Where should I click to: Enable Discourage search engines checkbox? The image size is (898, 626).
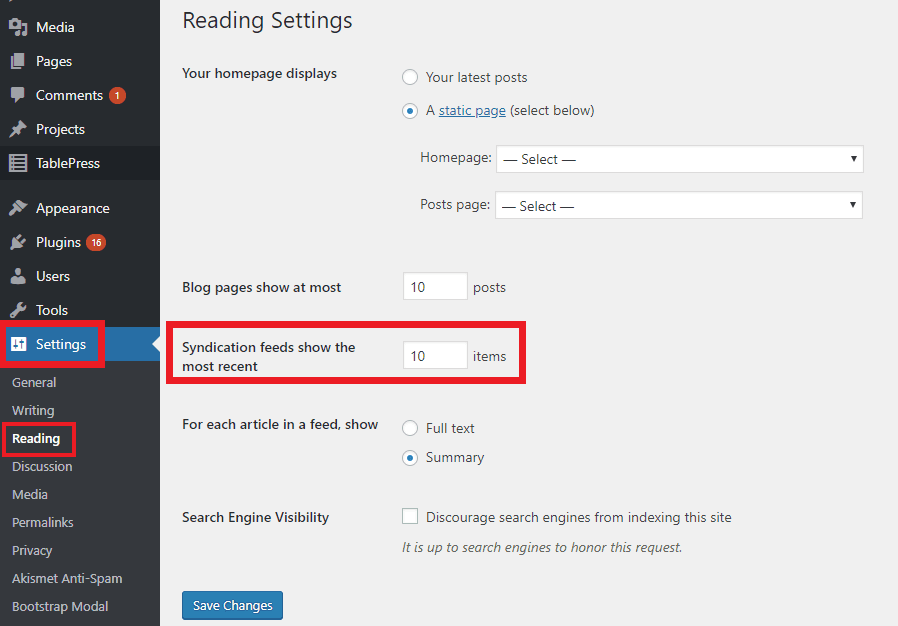(x=409, y=516)
